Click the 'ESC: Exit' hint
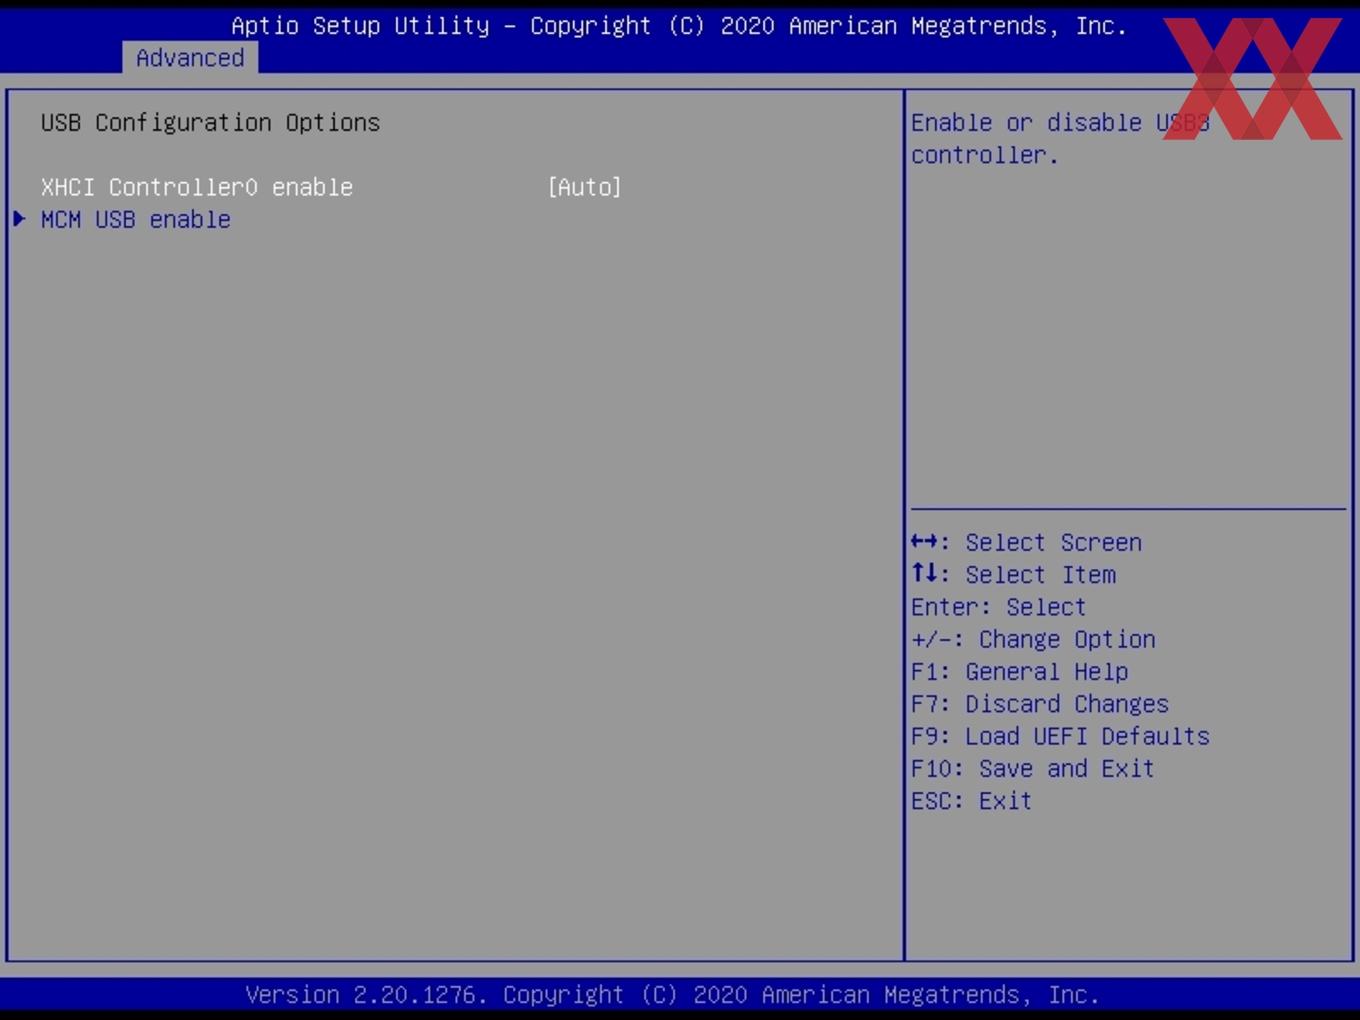Screen dimensions: 1360x1020 click(x=971, y=800)
